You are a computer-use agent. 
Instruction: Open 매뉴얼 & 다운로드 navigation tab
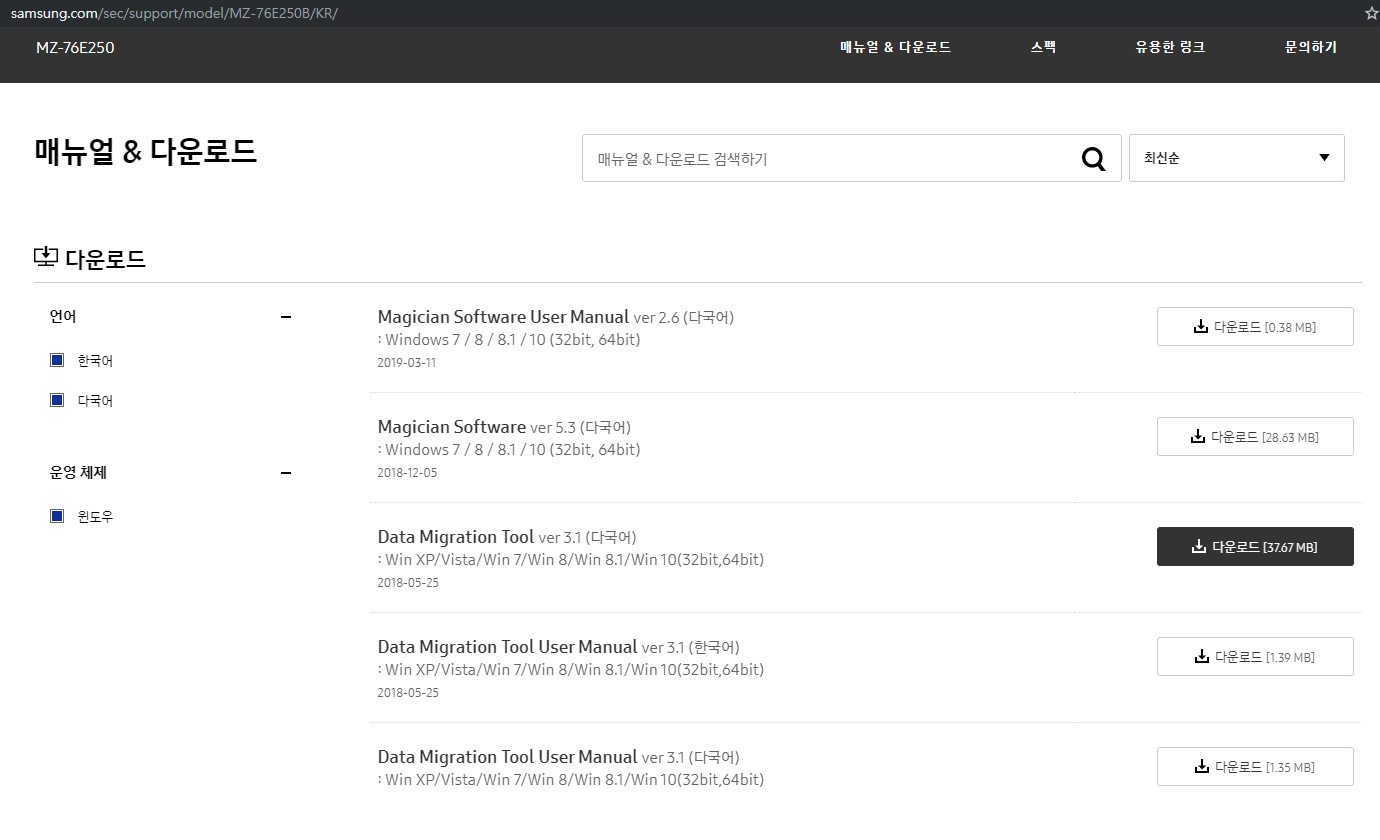point(895,47)
